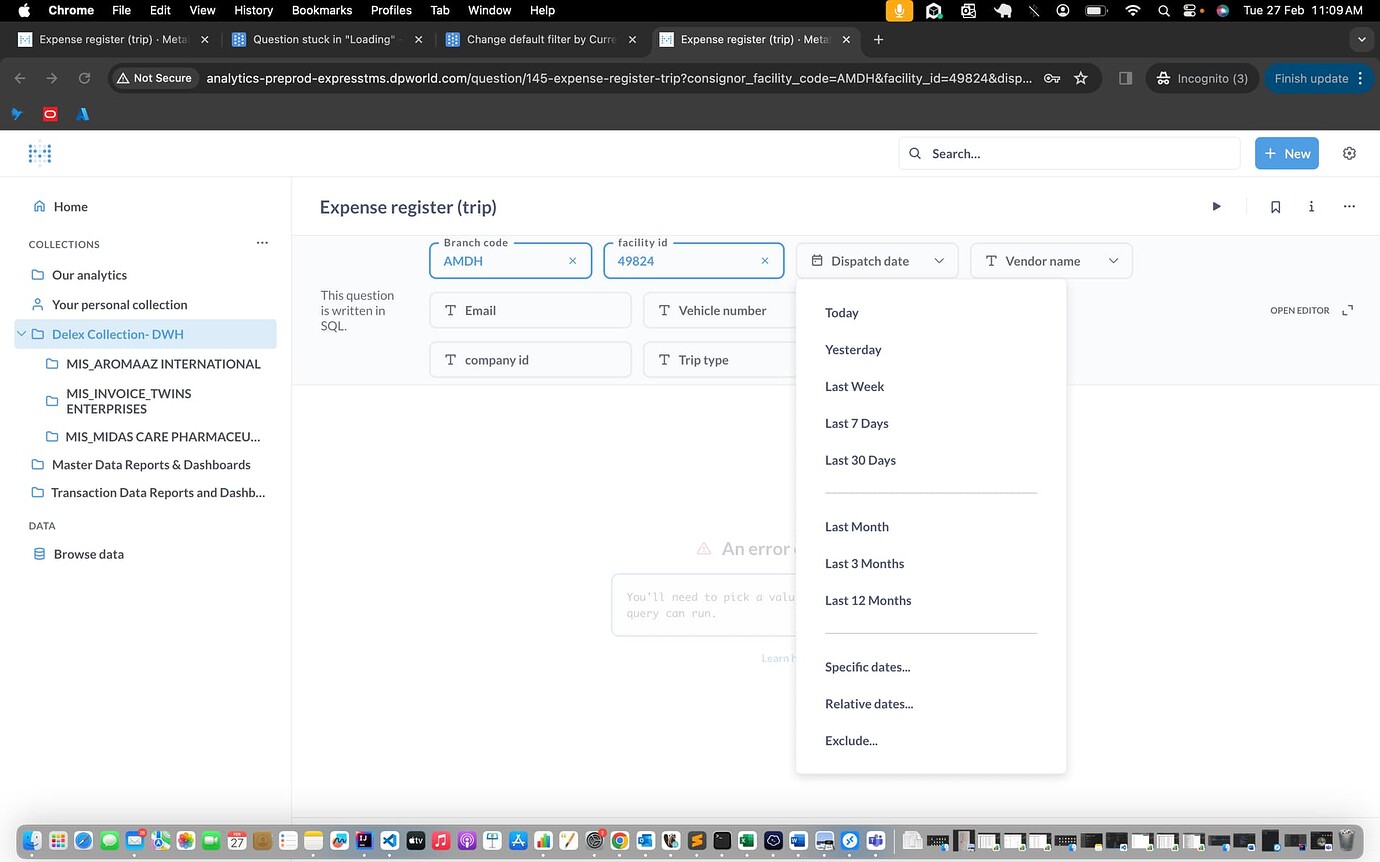The image size is (1380, 862).
Task: Open a new Chrome tab with the plus icon
Action: [x=878, y=40]
